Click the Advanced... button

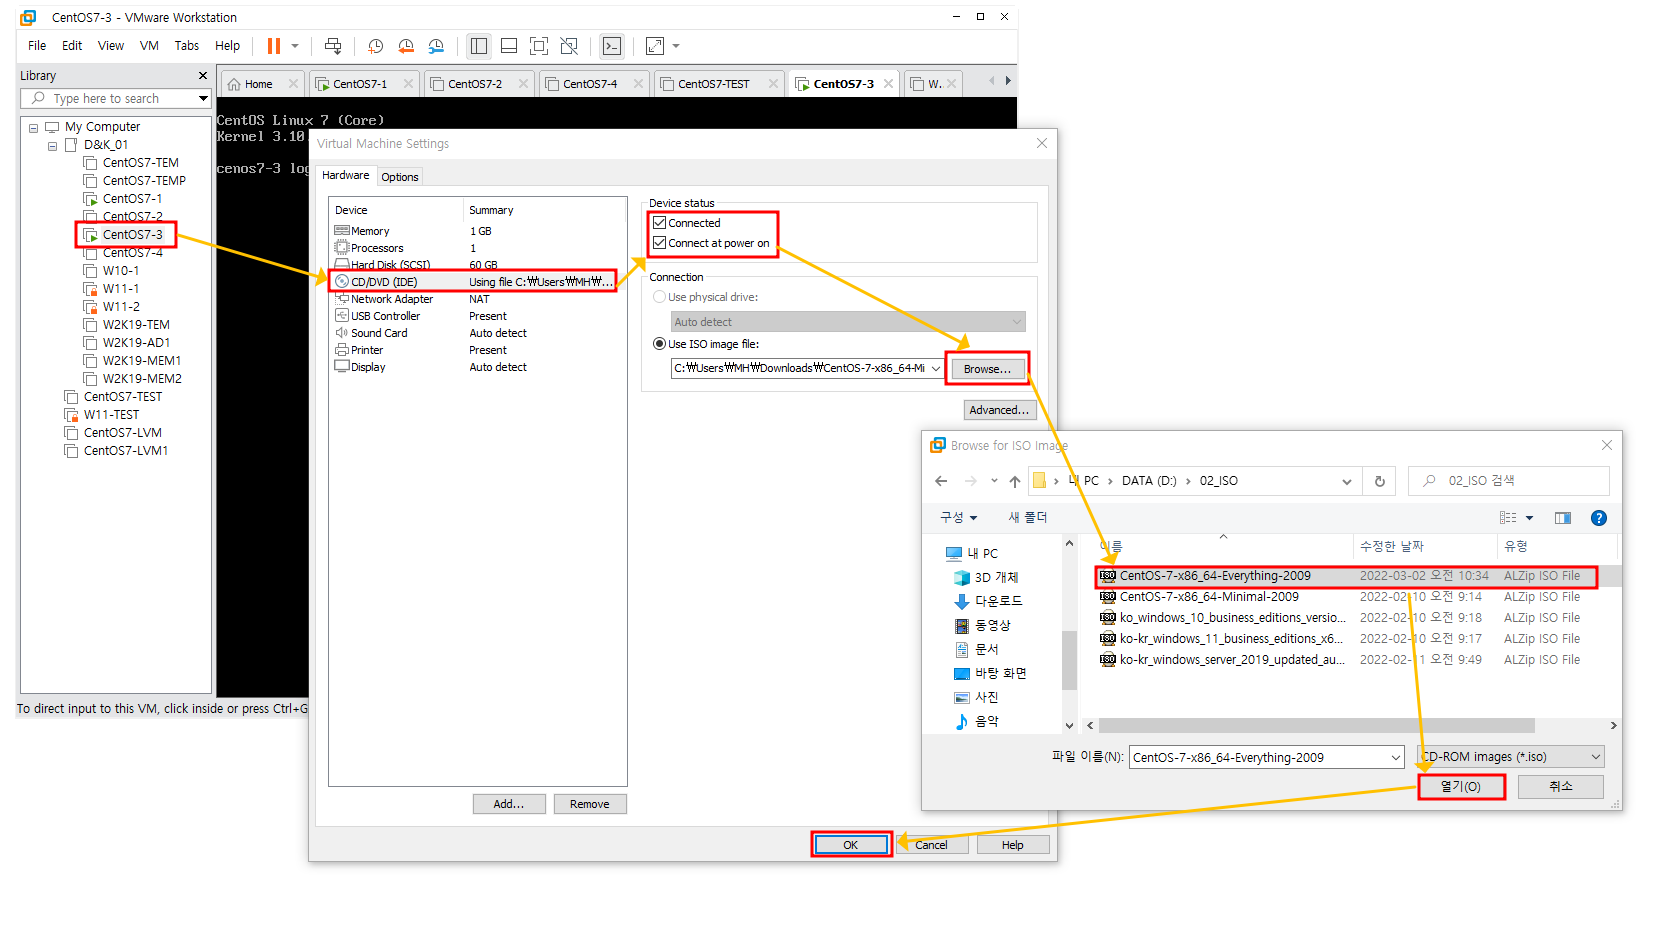click(999, 410)
